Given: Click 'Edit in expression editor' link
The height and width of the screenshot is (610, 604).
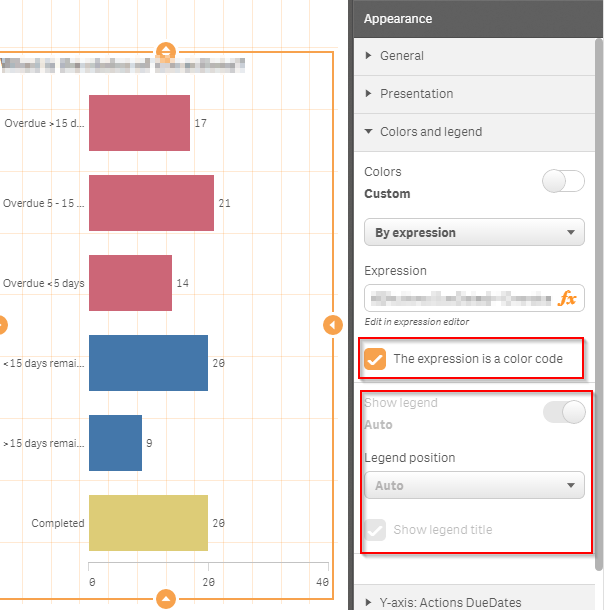Looking at the screenshot, I should [416, 321].
